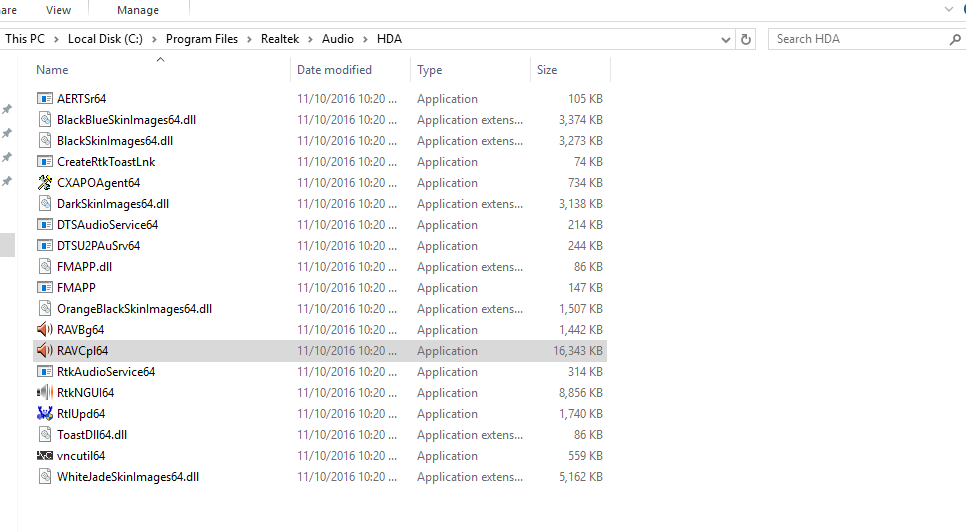Click the search magnifier icon

click(x=955, y=39)
